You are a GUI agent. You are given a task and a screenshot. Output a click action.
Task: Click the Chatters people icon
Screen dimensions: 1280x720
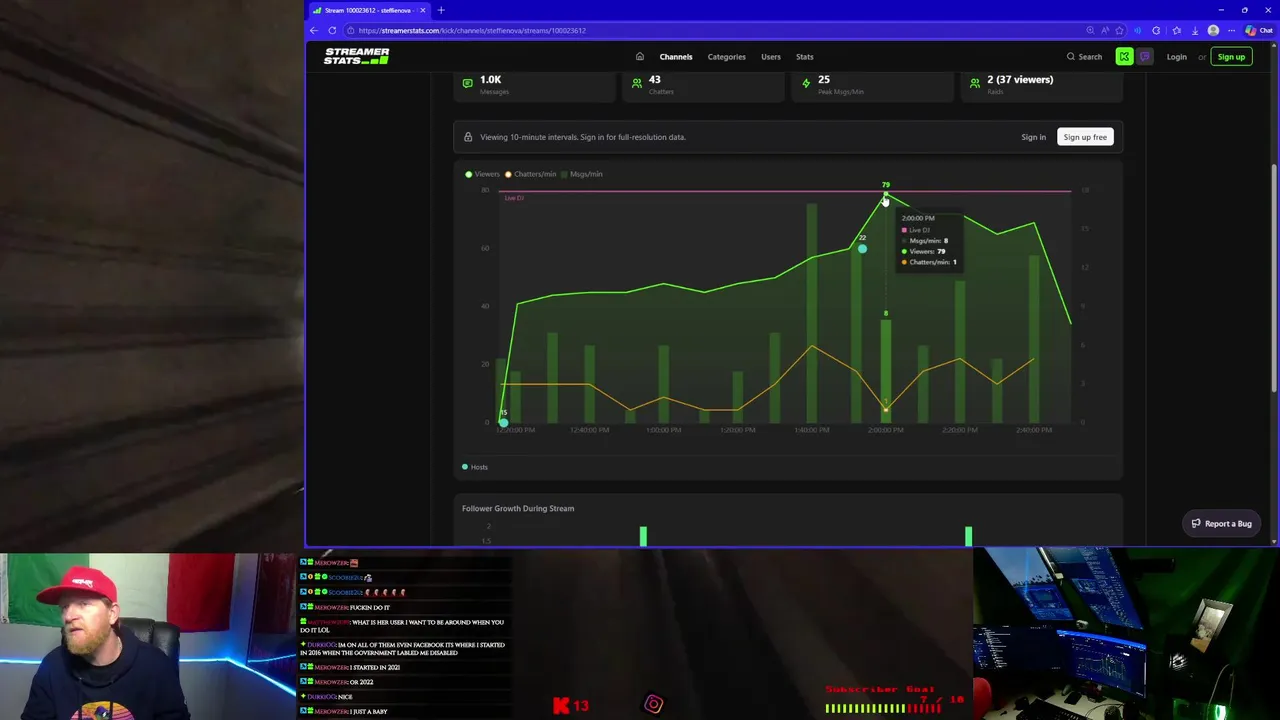tap(636, 84)
